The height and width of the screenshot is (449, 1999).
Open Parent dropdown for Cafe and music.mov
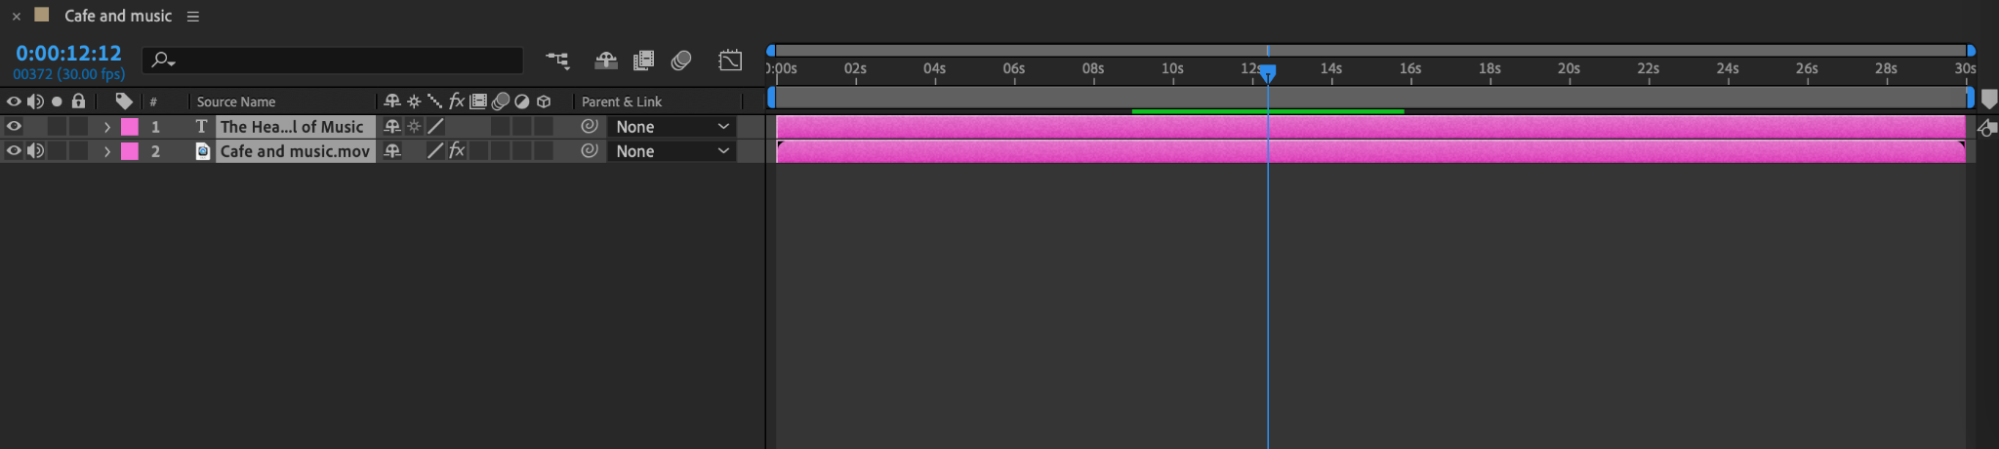672,151
